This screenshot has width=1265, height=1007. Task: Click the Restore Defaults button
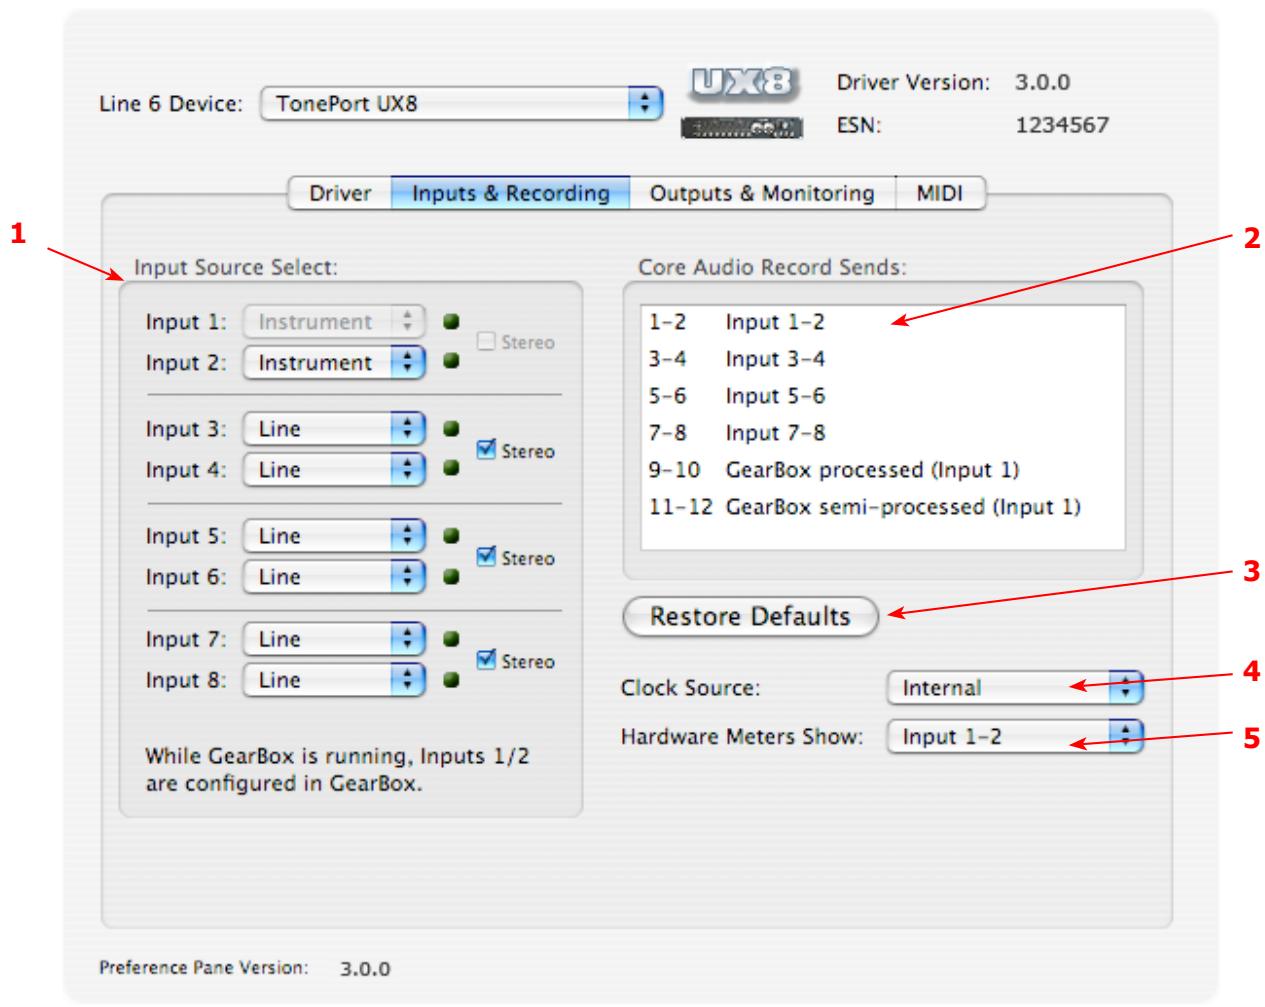tap(750, 616)
